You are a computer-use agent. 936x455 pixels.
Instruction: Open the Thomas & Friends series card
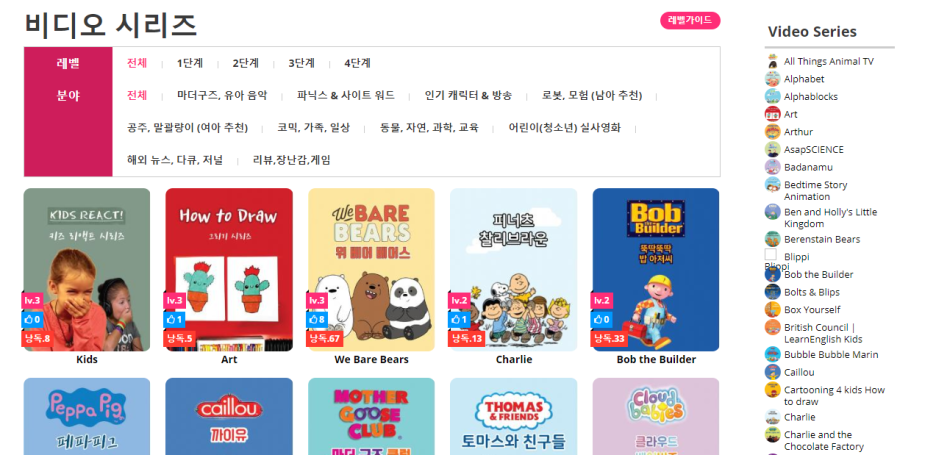tap(514, 416)
